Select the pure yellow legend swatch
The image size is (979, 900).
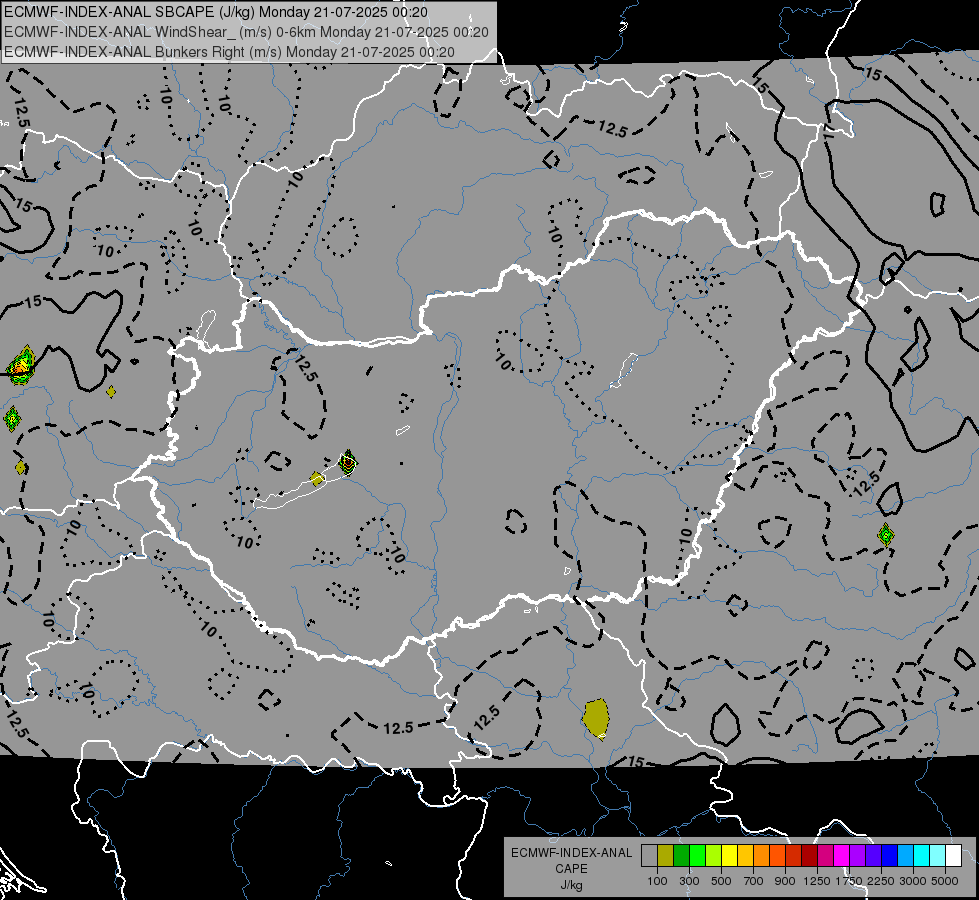(x=729, y=856)
